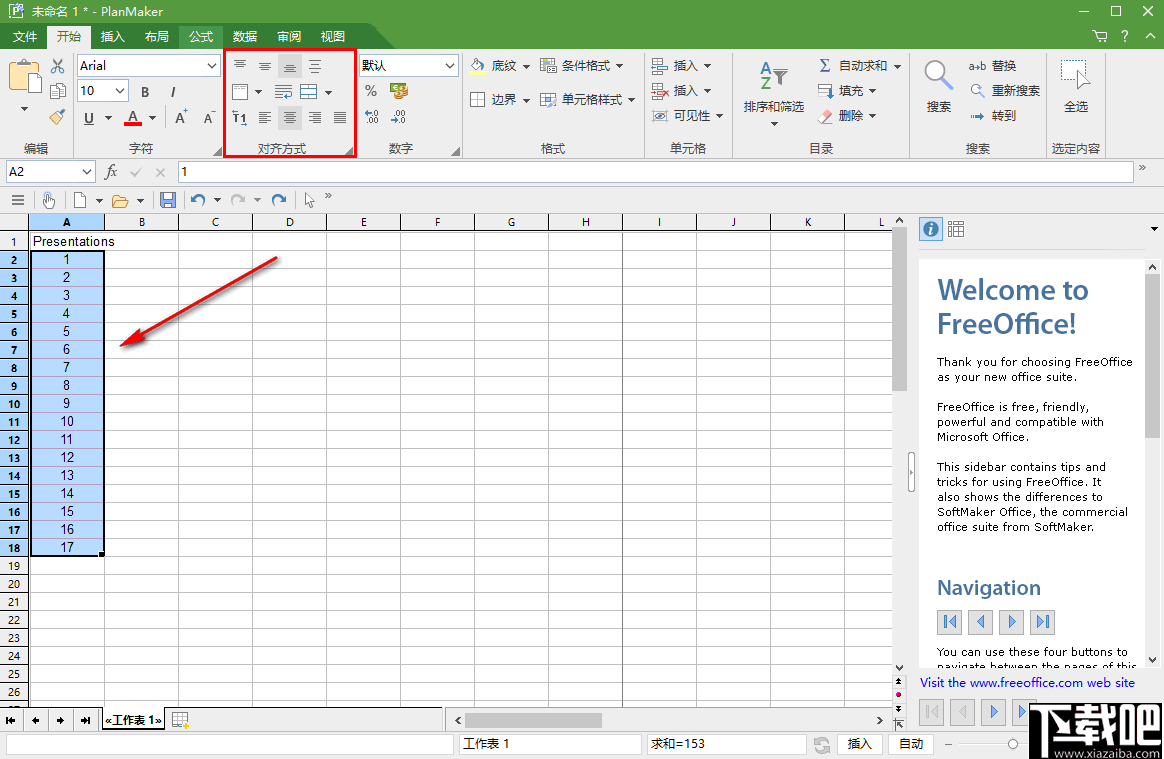
Task: Click the percent style icon
Action: pos(370,89)
